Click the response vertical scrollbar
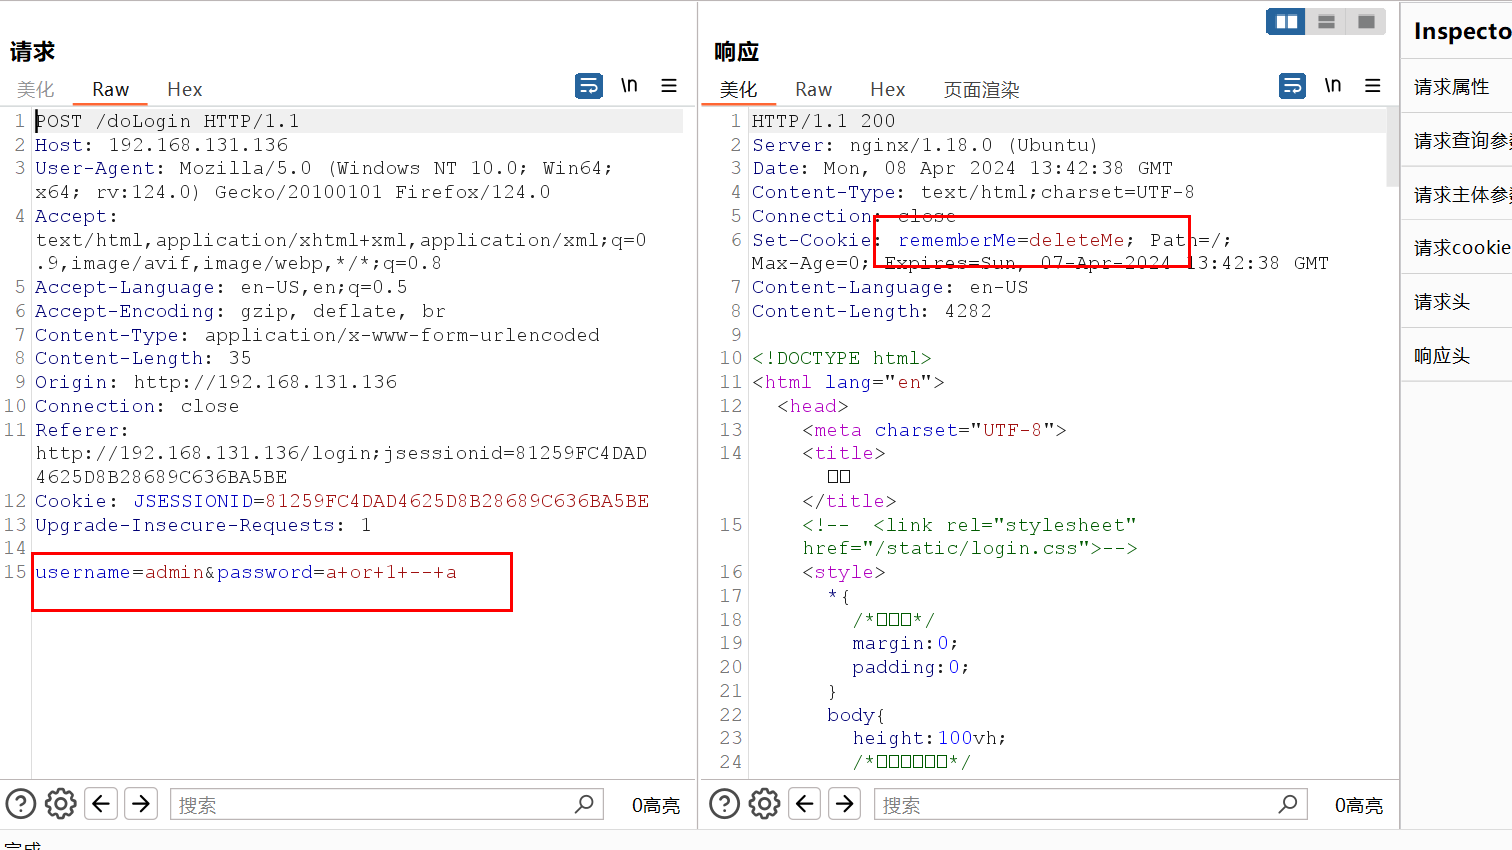 (x=1392, y=148)
